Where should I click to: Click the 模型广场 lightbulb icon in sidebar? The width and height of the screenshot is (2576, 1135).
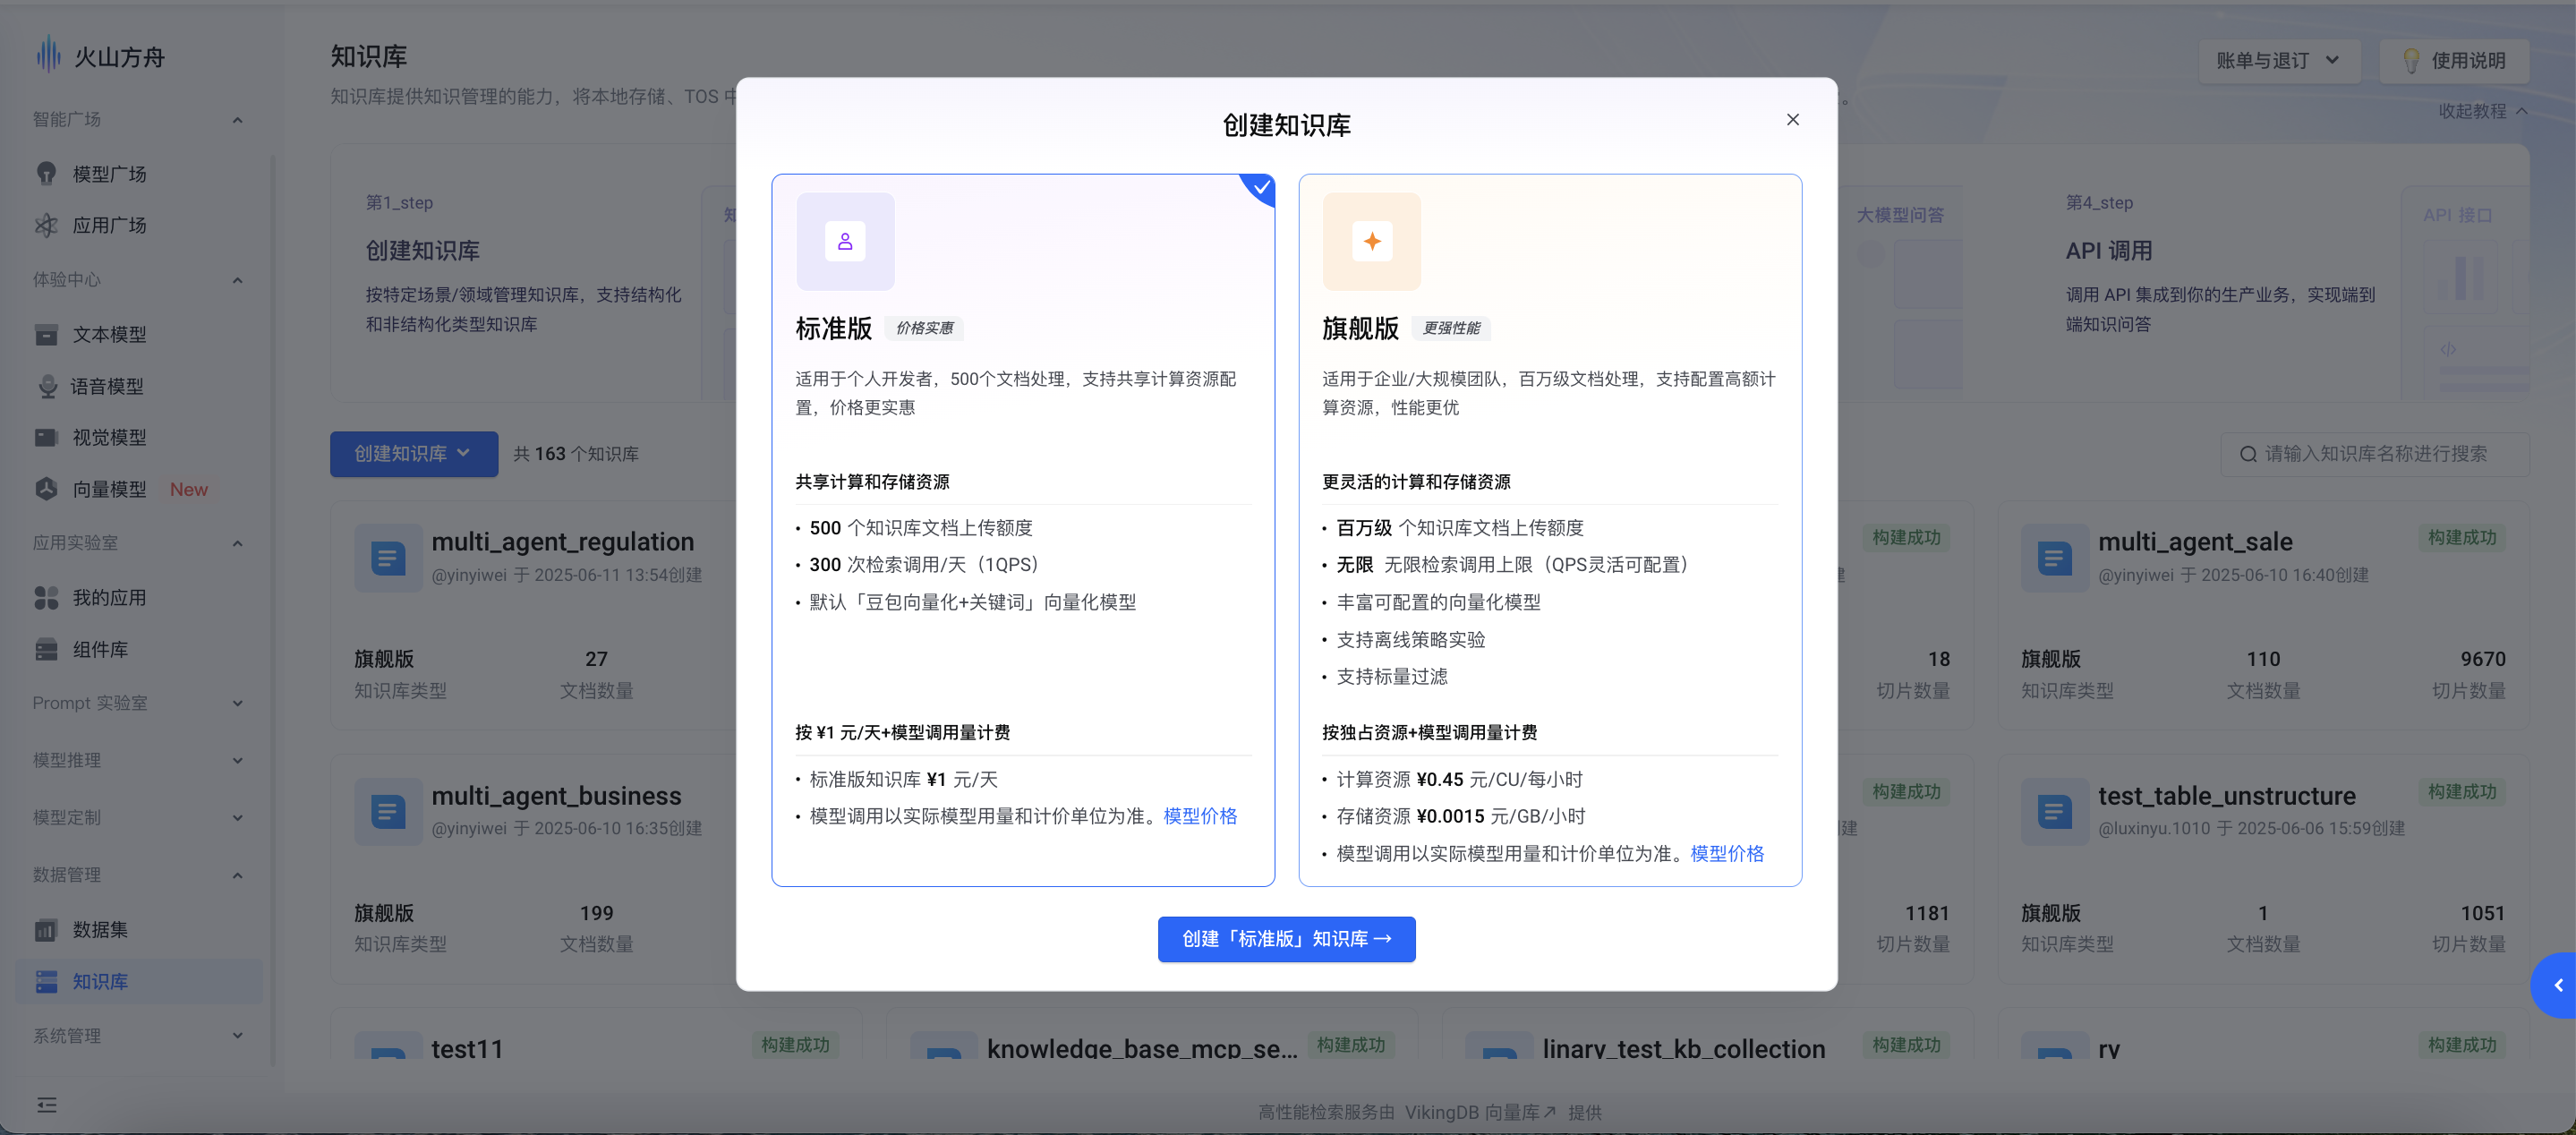pyautogui.click(x=46, y=174)
